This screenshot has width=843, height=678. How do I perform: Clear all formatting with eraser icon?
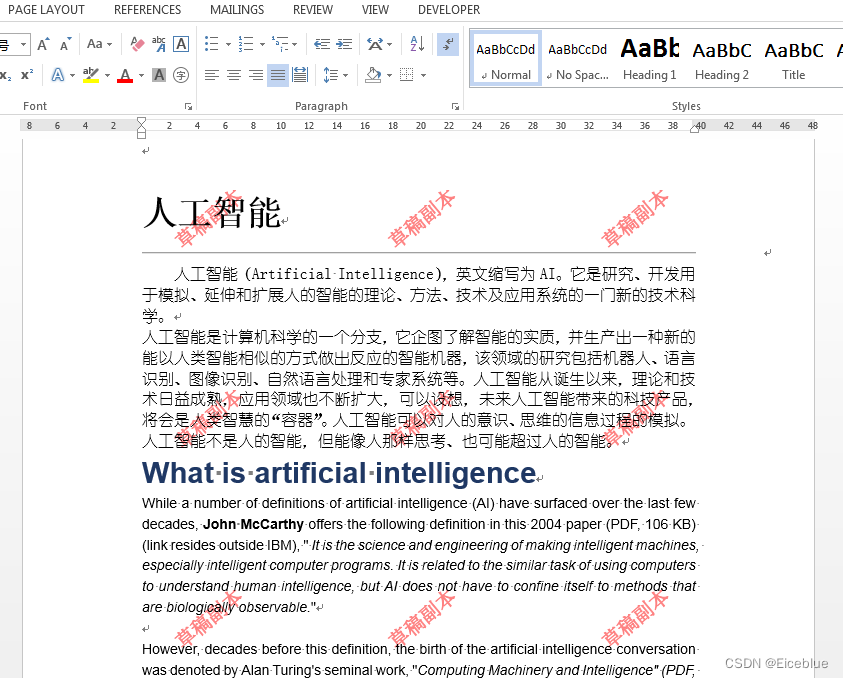[137, 44]
